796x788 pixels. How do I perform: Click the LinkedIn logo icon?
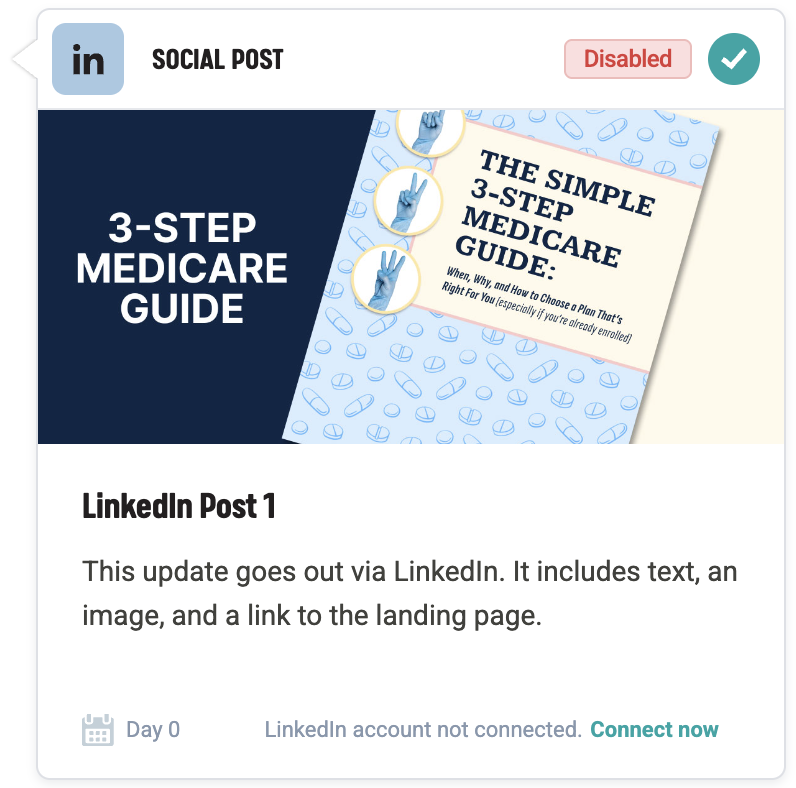tap(88, 60)
